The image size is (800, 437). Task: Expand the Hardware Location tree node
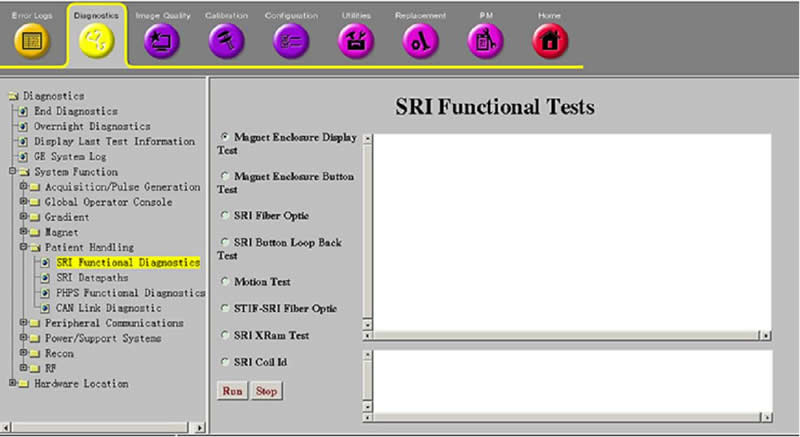(12, 383)
